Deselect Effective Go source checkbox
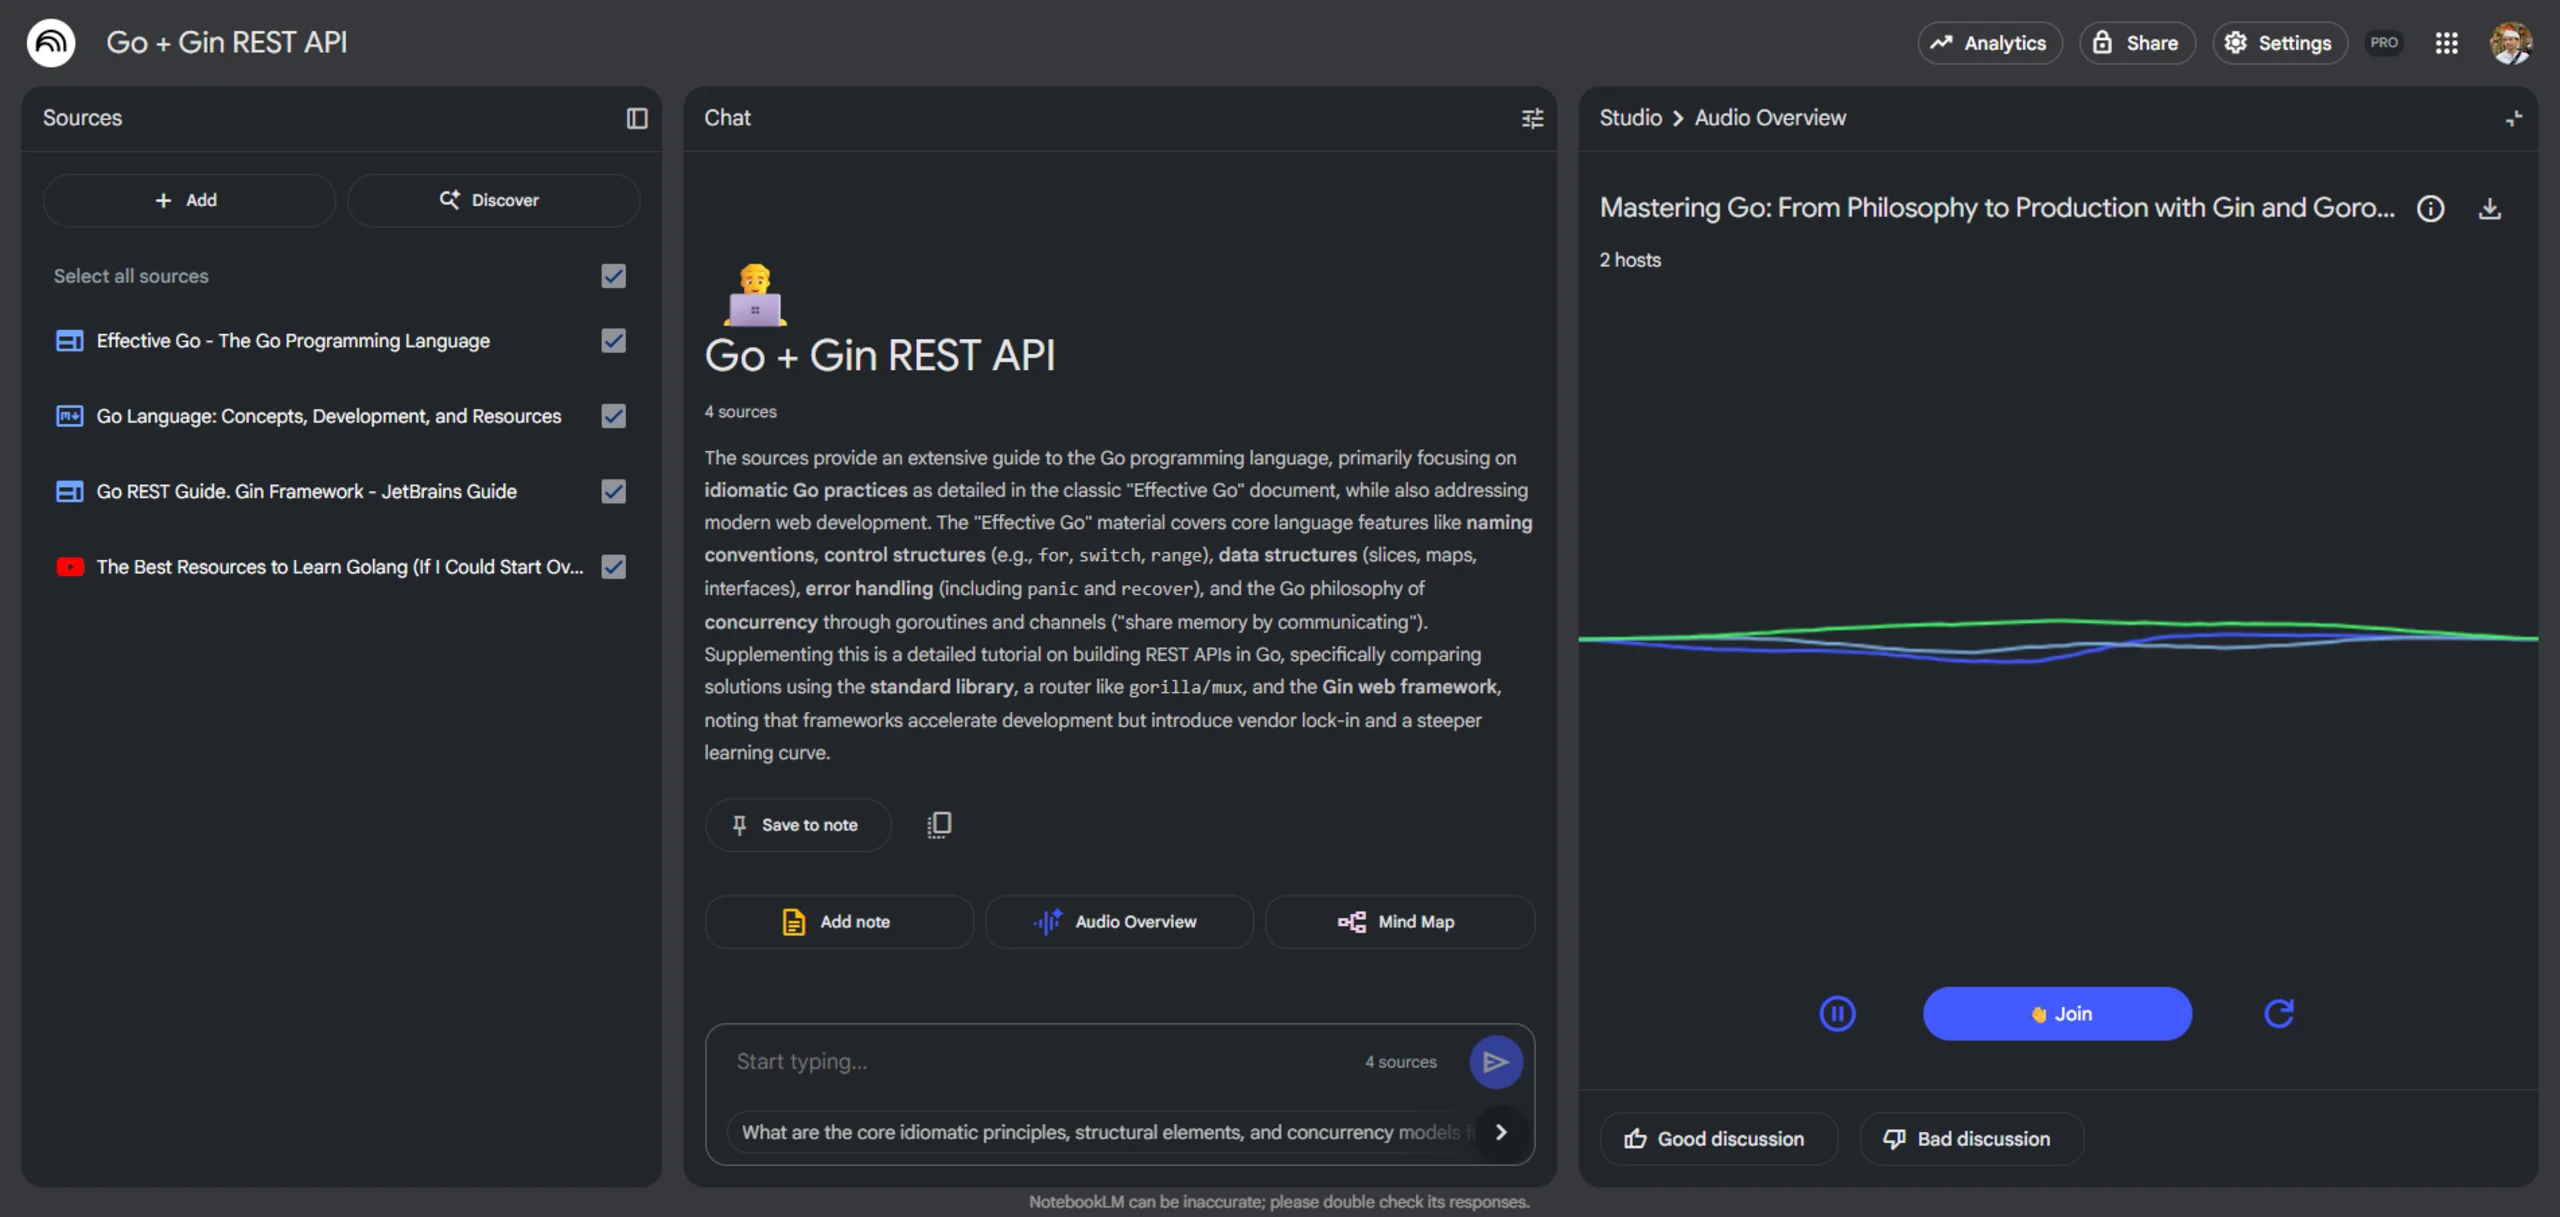 [613, 341]
